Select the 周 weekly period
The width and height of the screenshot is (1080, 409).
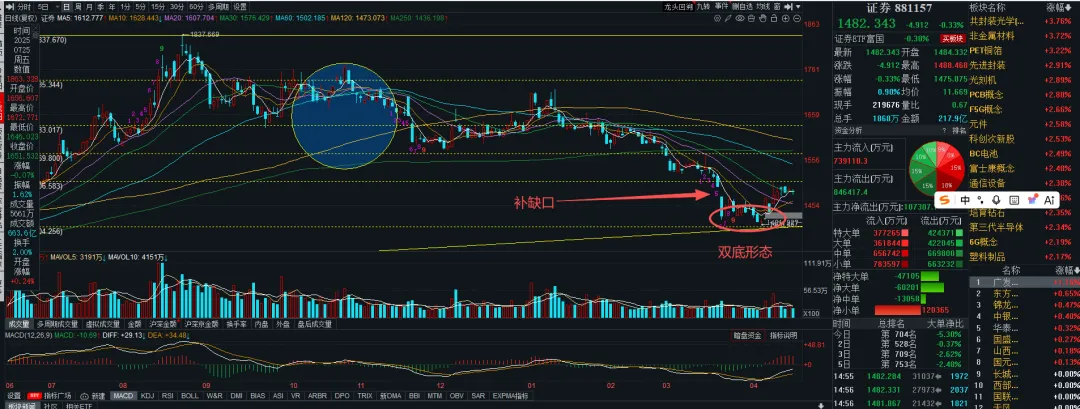pos(77,7)
